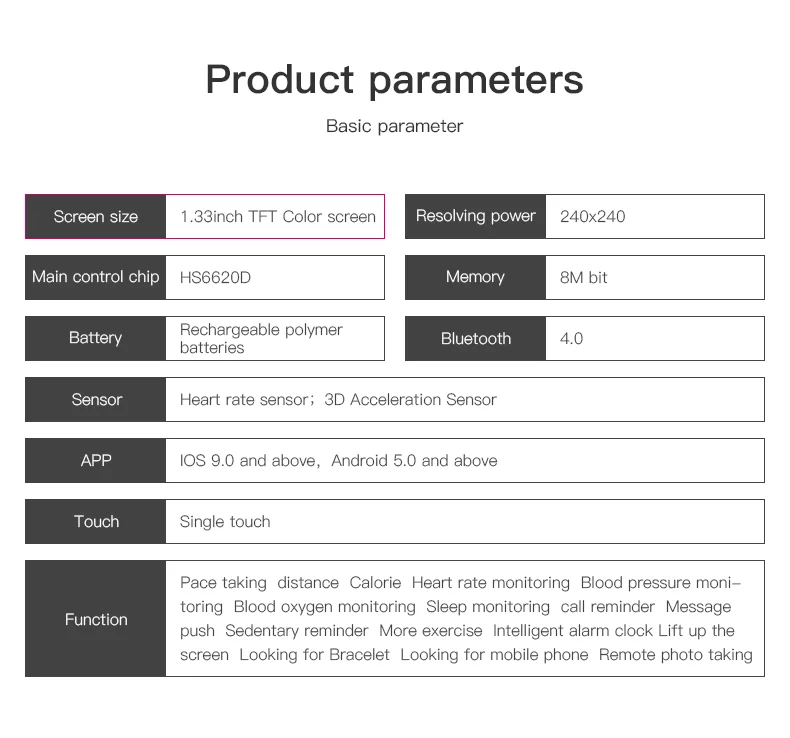The width and height of the screenshot is (790, 738).
Task: Click the Product parameters heading
Action: pyautogui.click(x=394, y=80)
